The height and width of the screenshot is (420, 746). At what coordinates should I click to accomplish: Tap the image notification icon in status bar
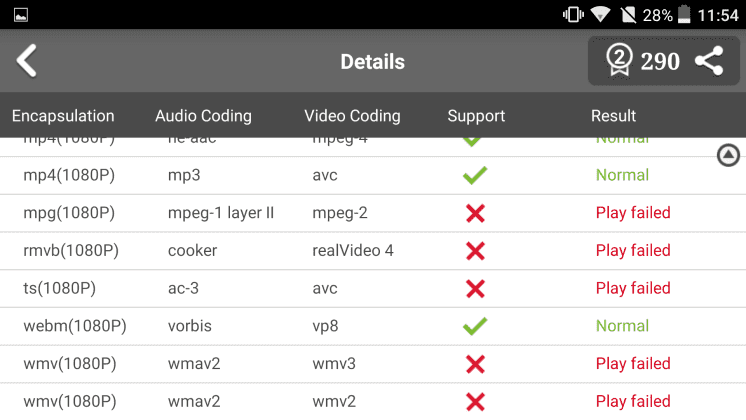pyautogui.click(x=21, y=15)
